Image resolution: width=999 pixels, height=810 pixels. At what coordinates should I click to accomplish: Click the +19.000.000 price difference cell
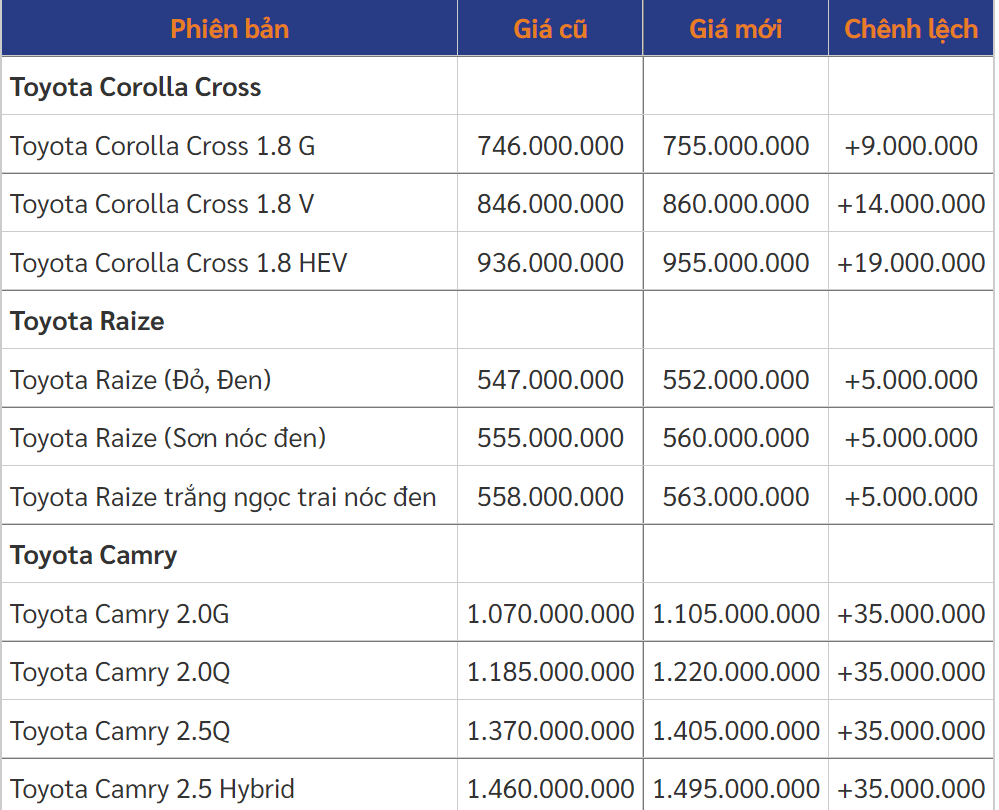(x=911, y=263)
